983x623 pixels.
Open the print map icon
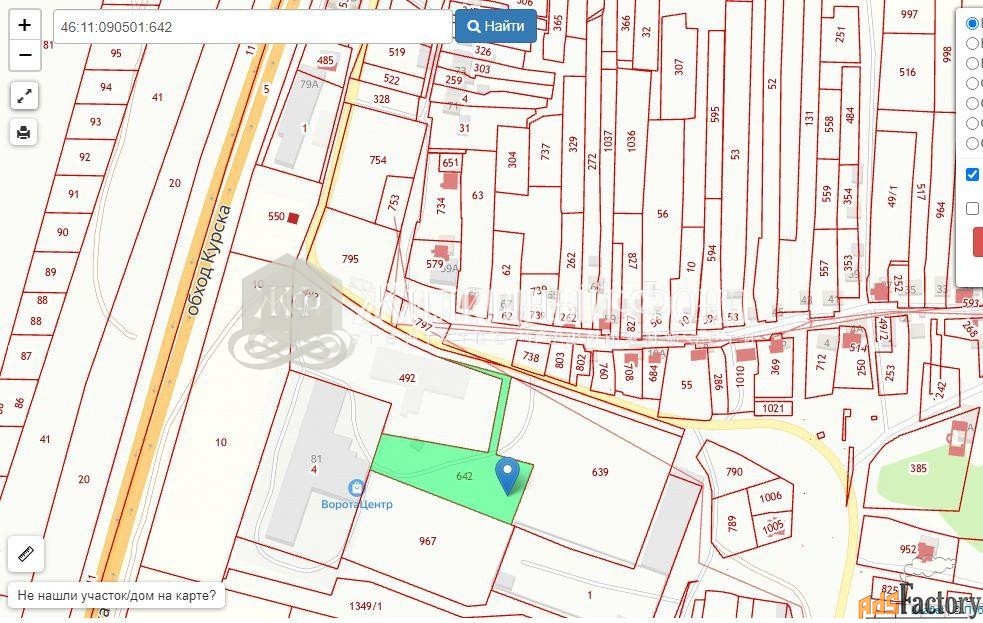[24, 132]
